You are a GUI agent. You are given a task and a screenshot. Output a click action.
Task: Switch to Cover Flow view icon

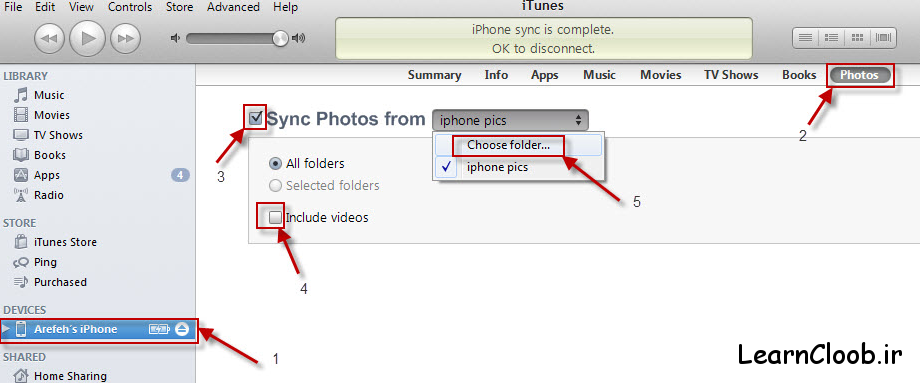tap(884, 38)
